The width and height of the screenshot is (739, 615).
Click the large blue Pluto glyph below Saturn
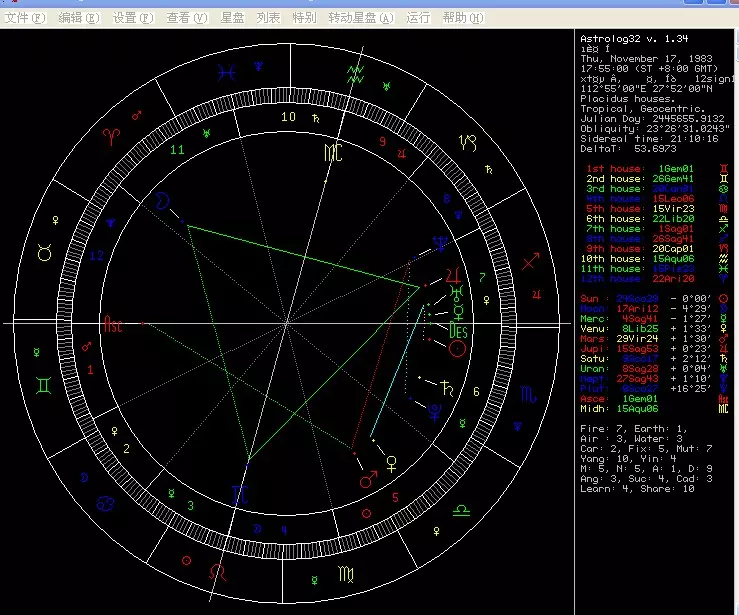tap(434, 411)
